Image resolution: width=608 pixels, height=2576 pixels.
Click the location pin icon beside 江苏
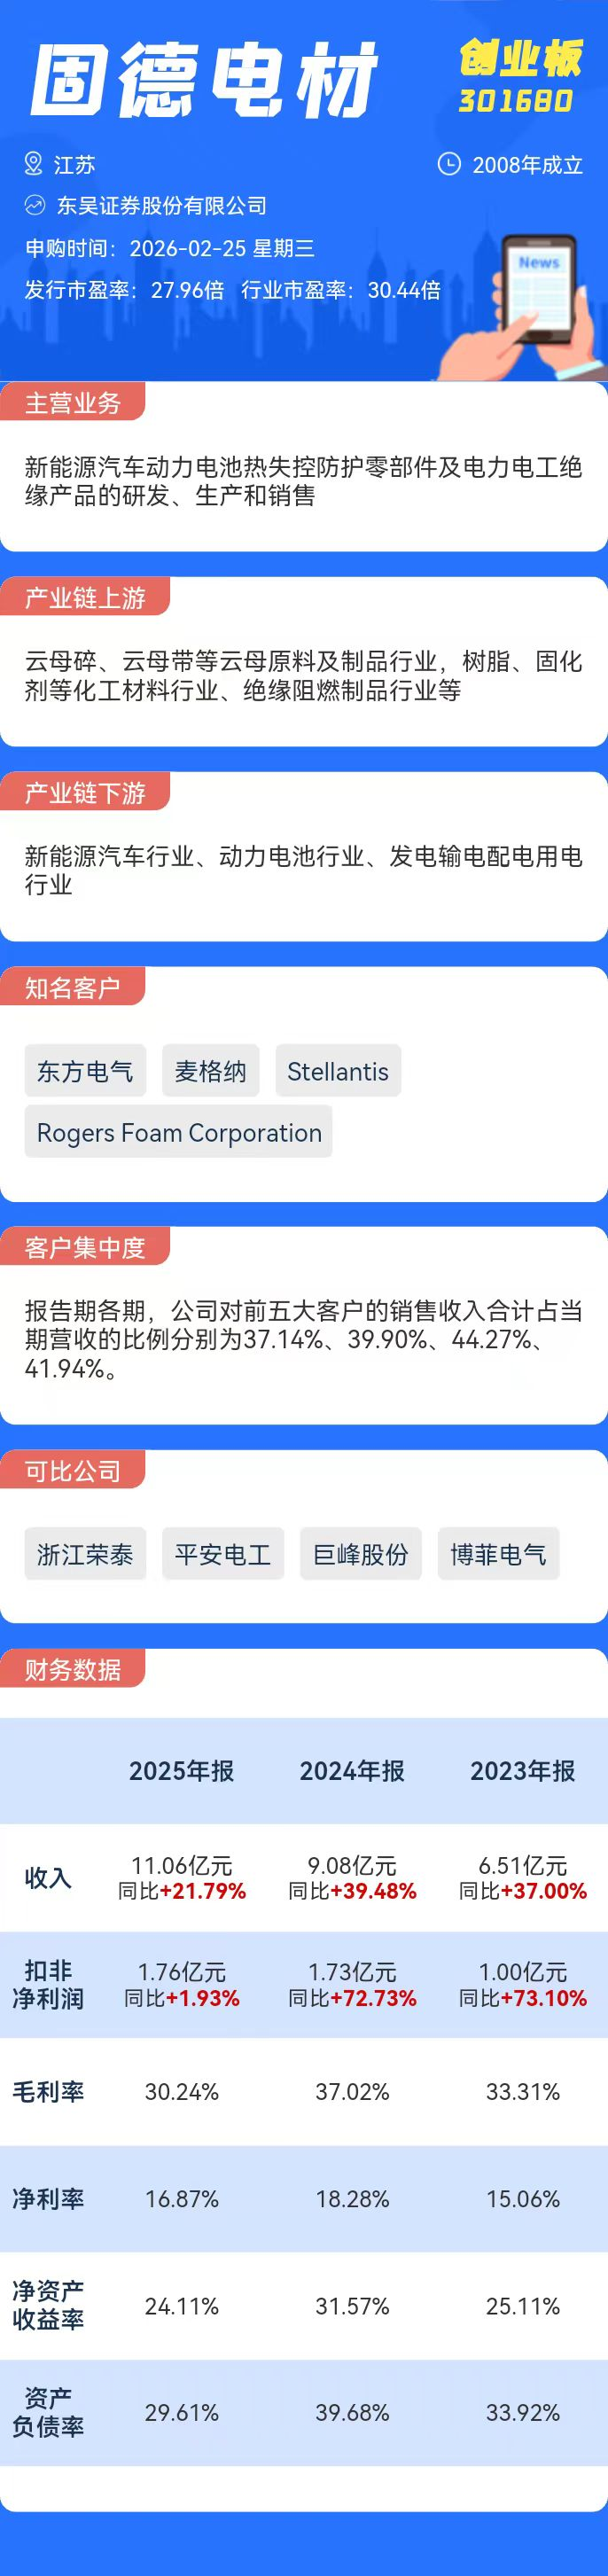pos(34,164)
